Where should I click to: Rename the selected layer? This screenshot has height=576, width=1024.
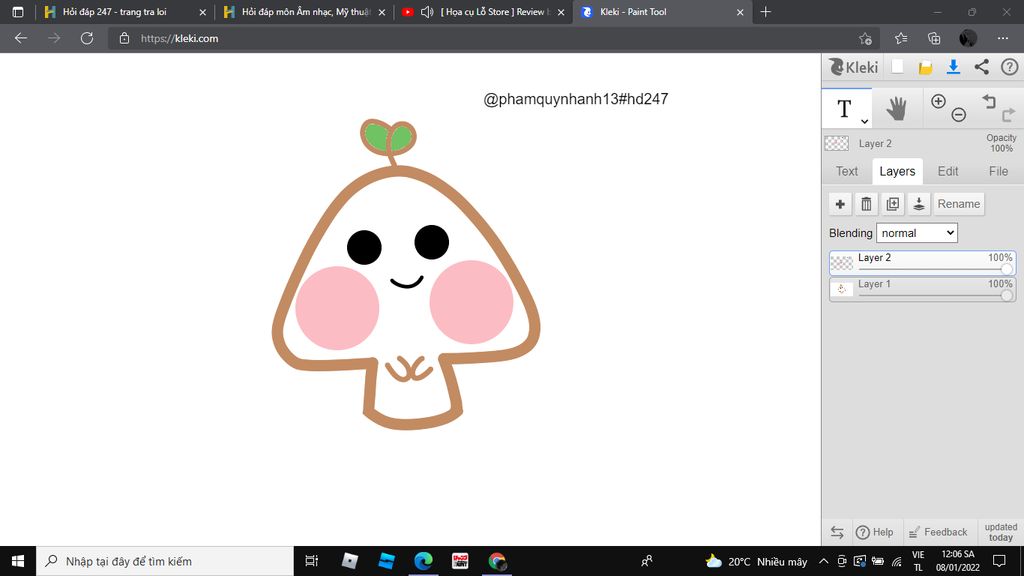coord(959,204)
